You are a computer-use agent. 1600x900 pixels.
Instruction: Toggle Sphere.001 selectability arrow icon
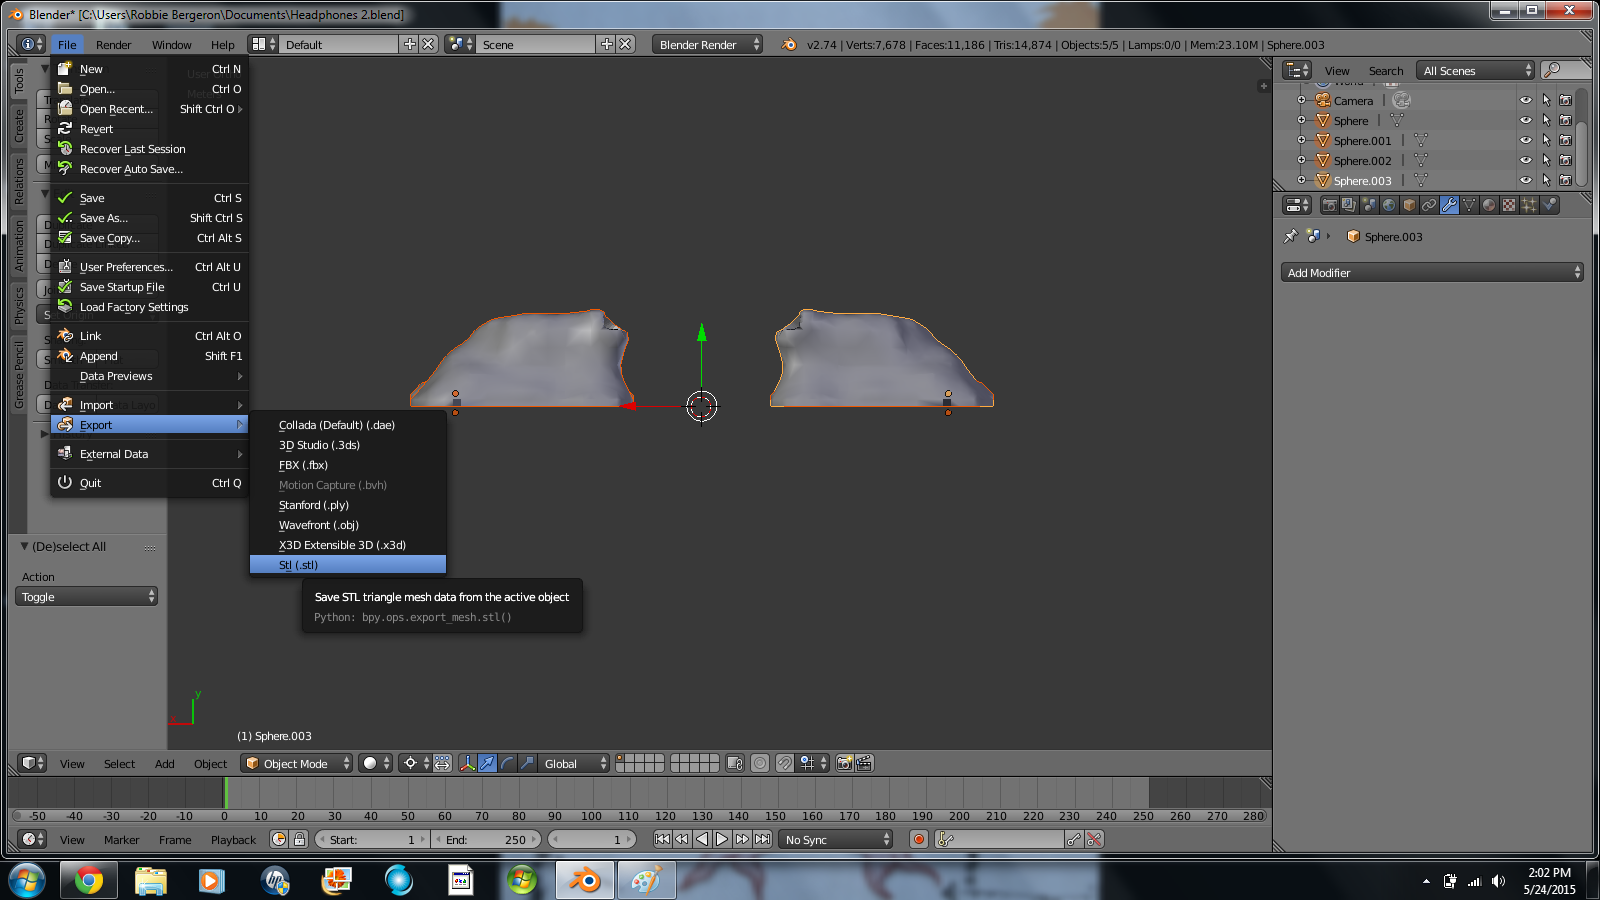[x=1546, y=140]
